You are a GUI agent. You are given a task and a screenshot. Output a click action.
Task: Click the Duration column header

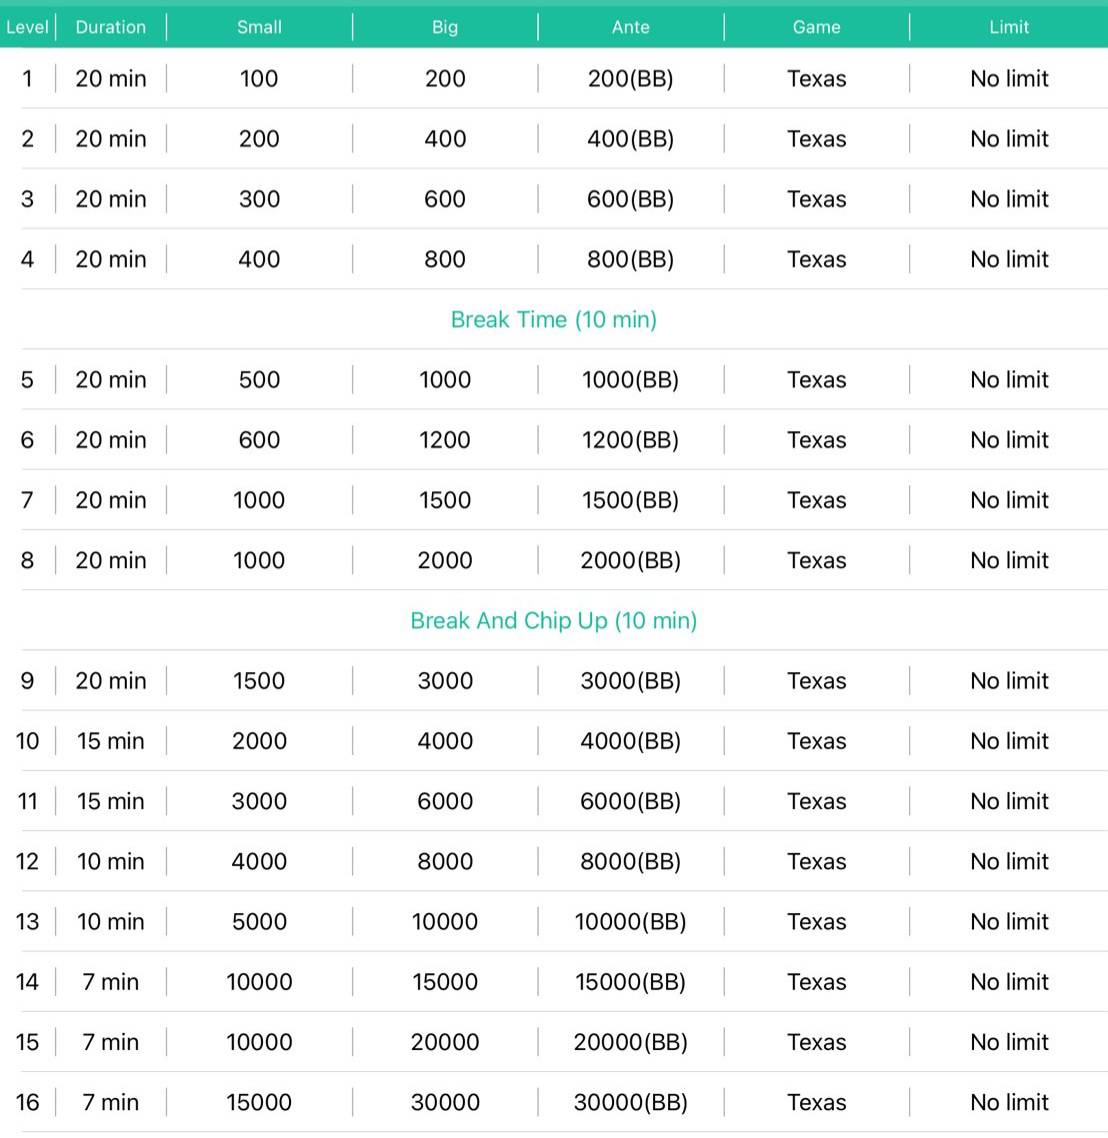click(x=110, y=27)
